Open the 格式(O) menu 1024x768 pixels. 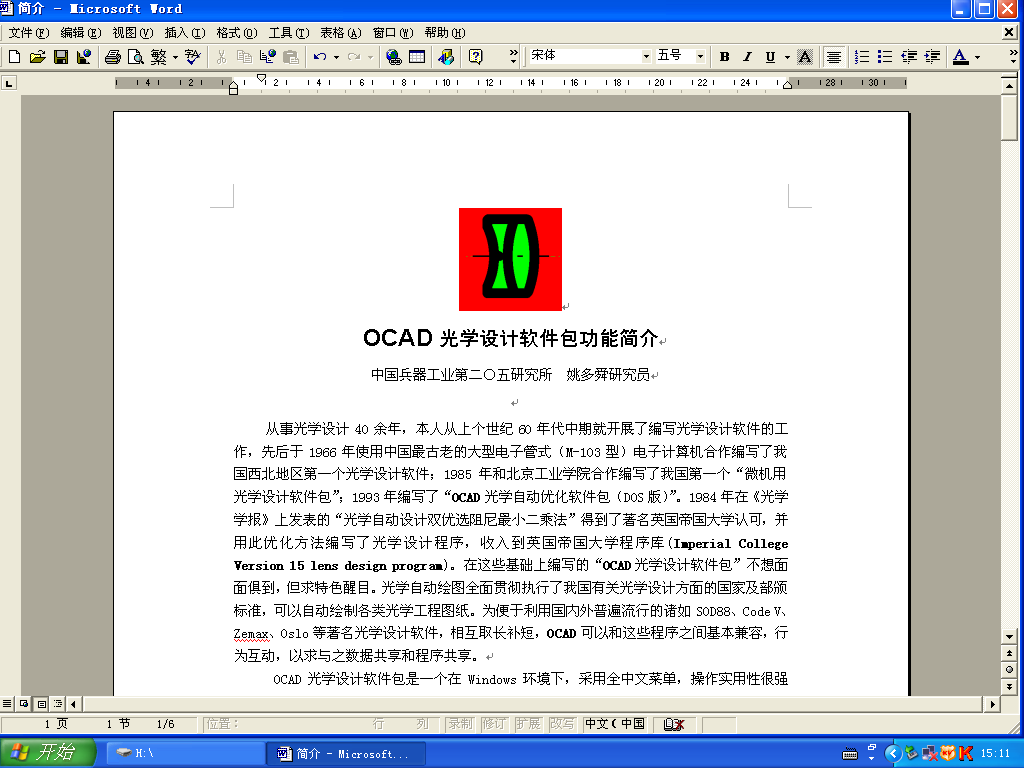(x=236, y=33)
